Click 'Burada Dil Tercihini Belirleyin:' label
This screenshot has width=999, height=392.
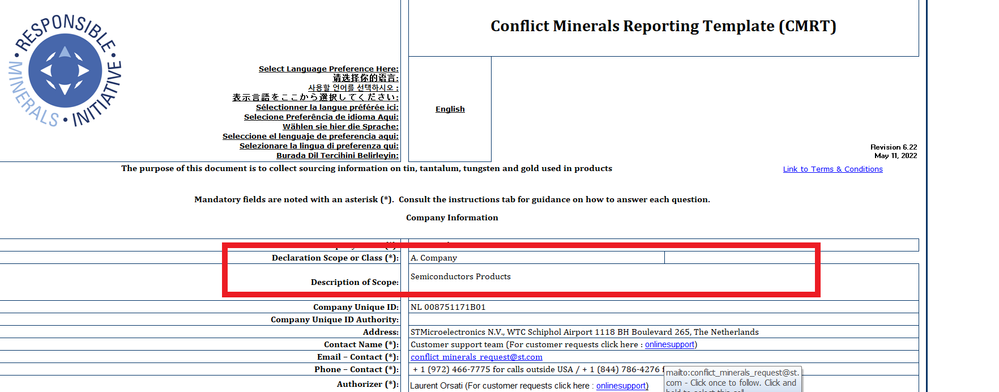338,155
